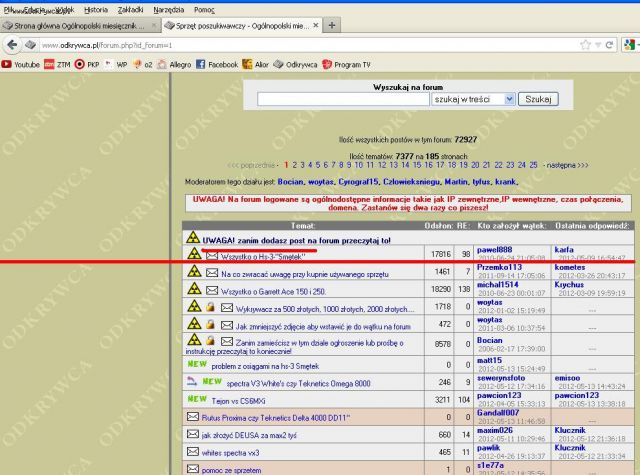Viewport: 640px width, 475px height.
Task: Click the reload page icon in address bar
Action: click(609, 45)
